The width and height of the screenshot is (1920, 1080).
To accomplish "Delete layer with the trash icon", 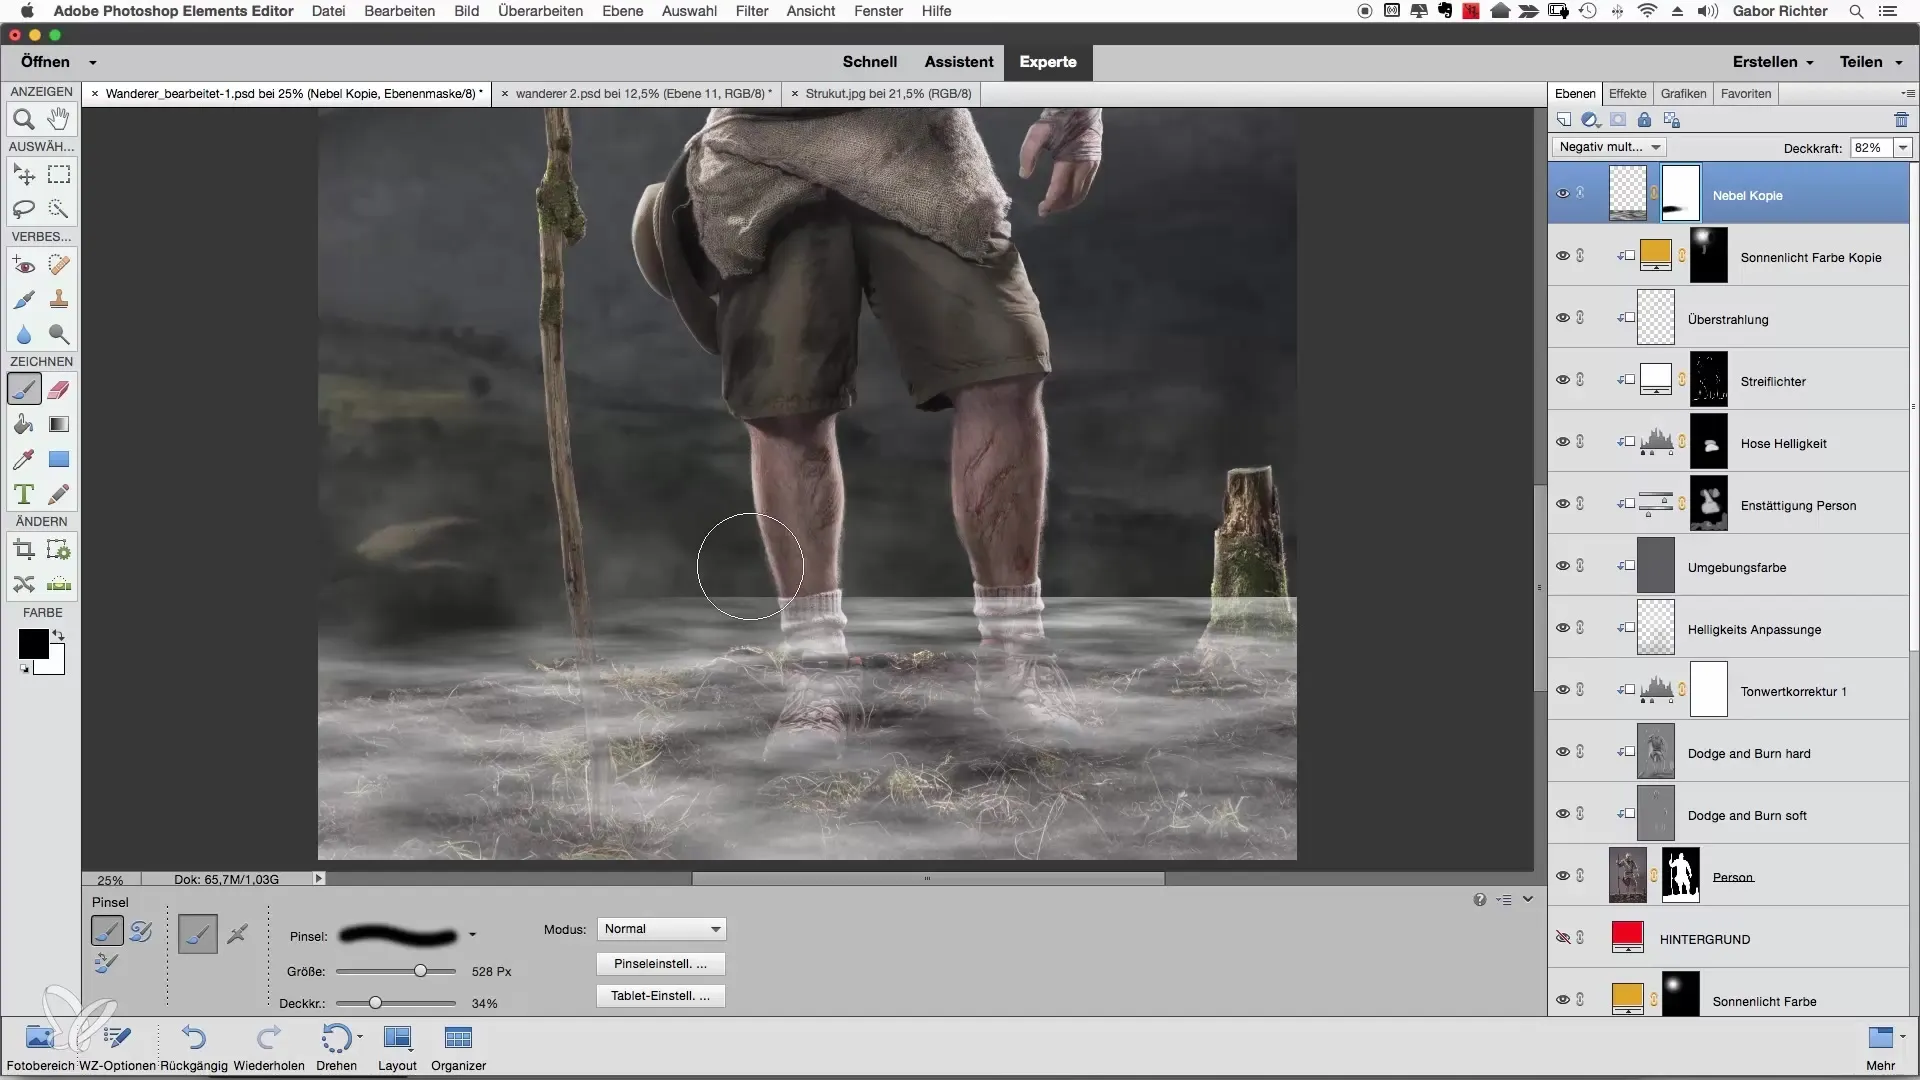I will coord(1901,120).
